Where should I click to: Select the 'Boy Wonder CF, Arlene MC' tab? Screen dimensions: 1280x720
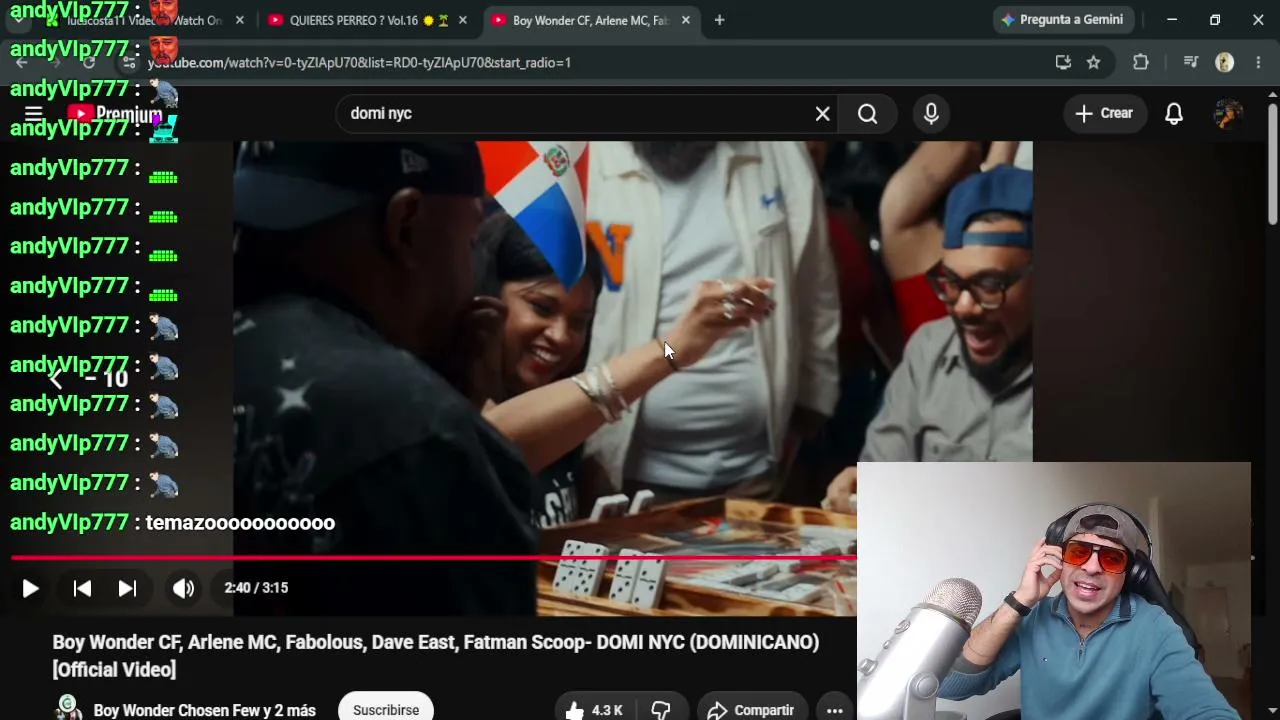[x=590, y=20]
